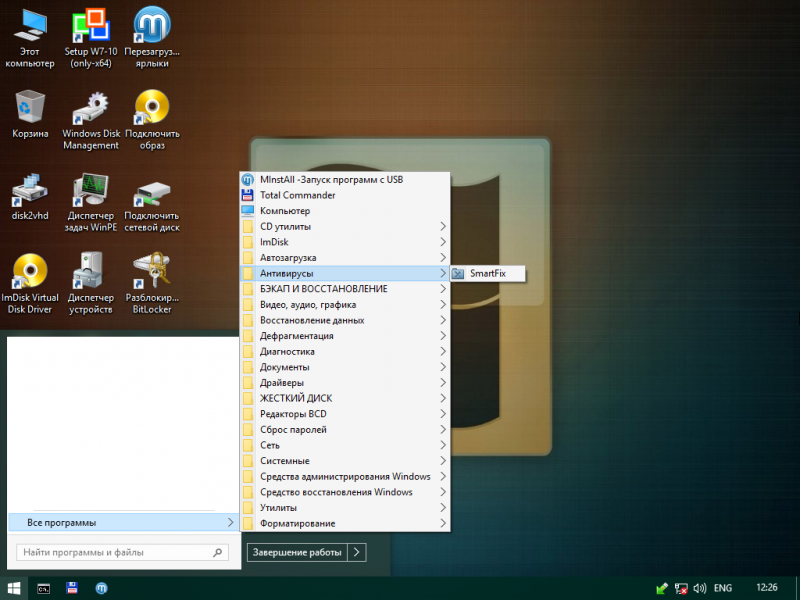This screenshot has height=600, width=800.
Task: Expand Дефрагментация folder submenu
Action: pyautogui.click(x=345, y=336)
